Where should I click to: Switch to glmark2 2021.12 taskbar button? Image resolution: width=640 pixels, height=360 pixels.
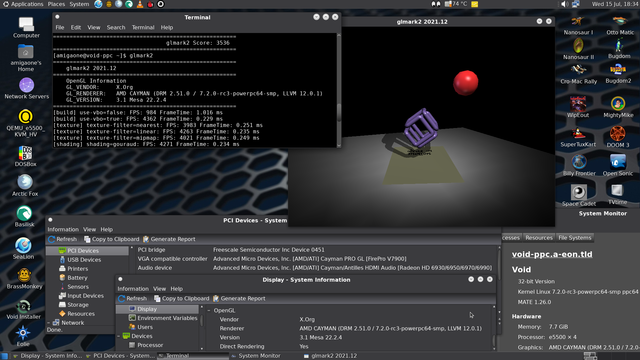click(x=330, y=356)
